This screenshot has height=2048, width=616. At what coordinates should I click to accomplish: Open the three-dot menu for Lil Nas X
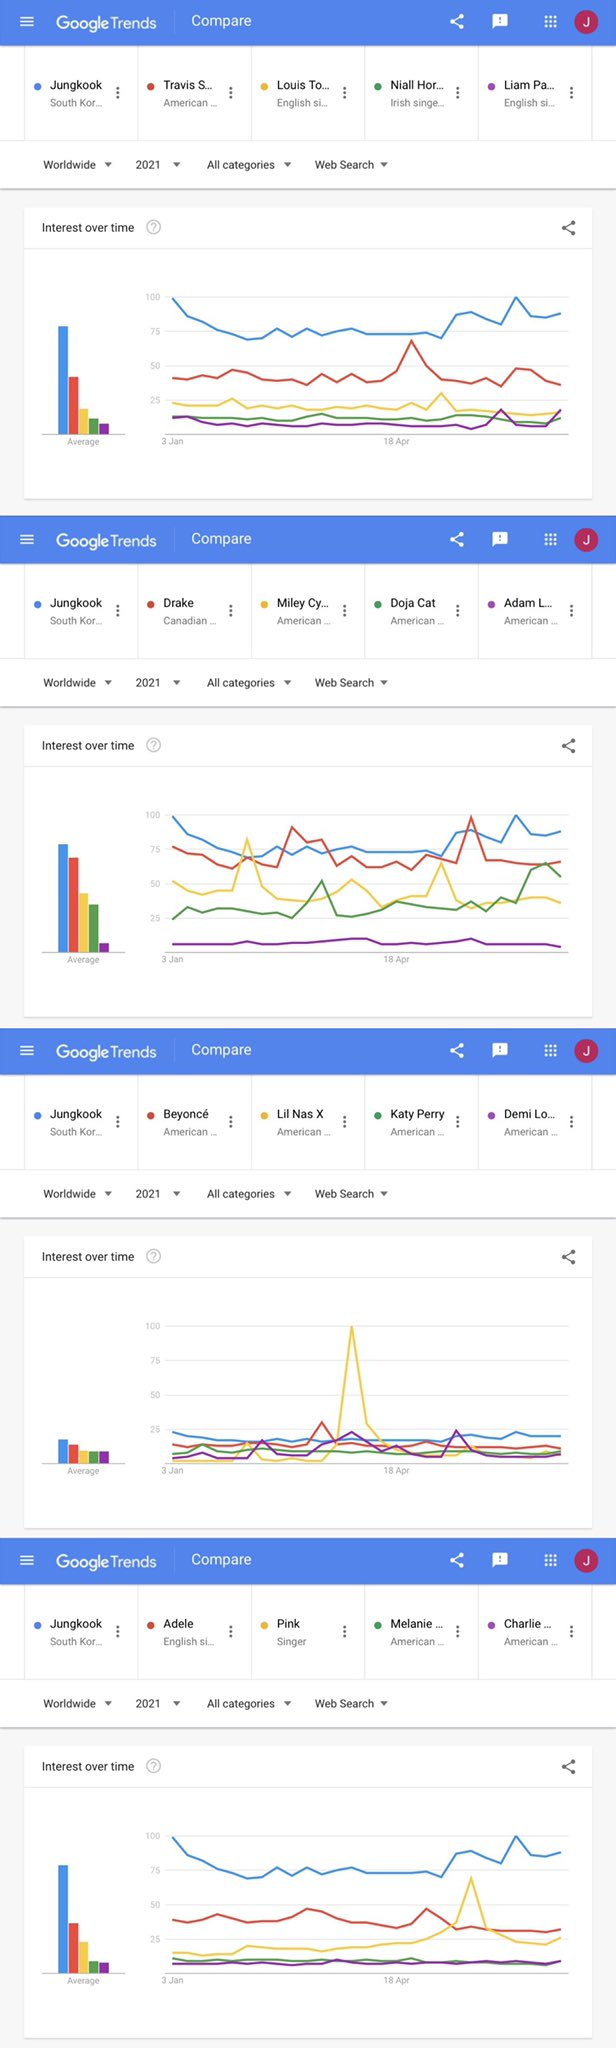345,1122
